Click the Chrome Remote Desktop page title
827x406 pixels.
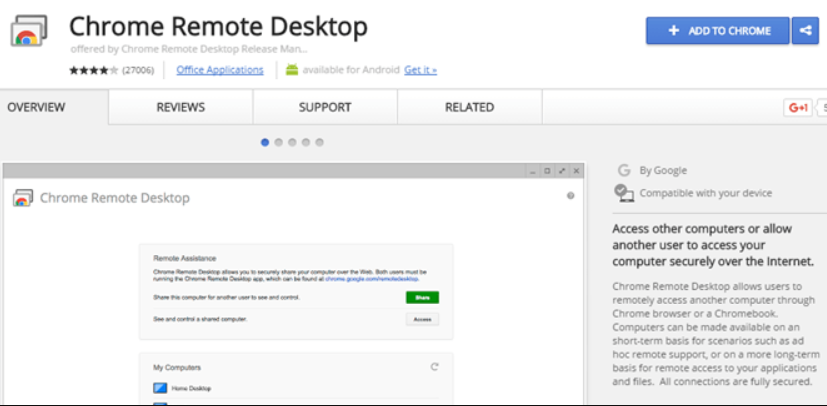(218, 26)
